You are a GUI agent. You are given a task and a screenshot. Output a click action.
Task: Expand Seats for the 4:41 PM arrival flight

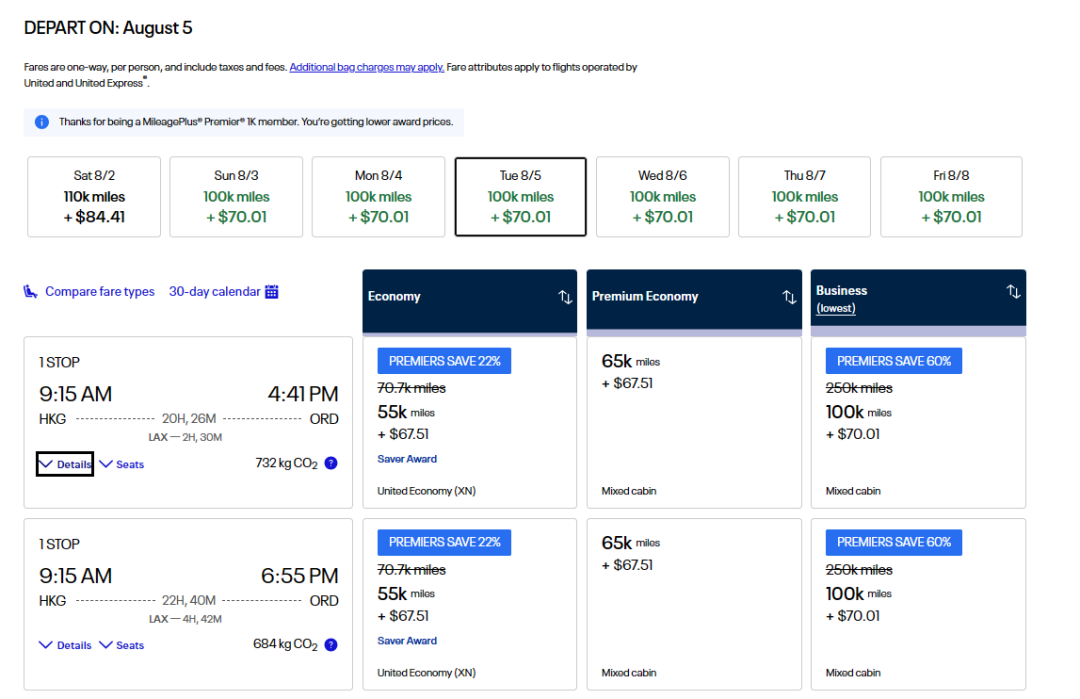(x=122, y=464)
